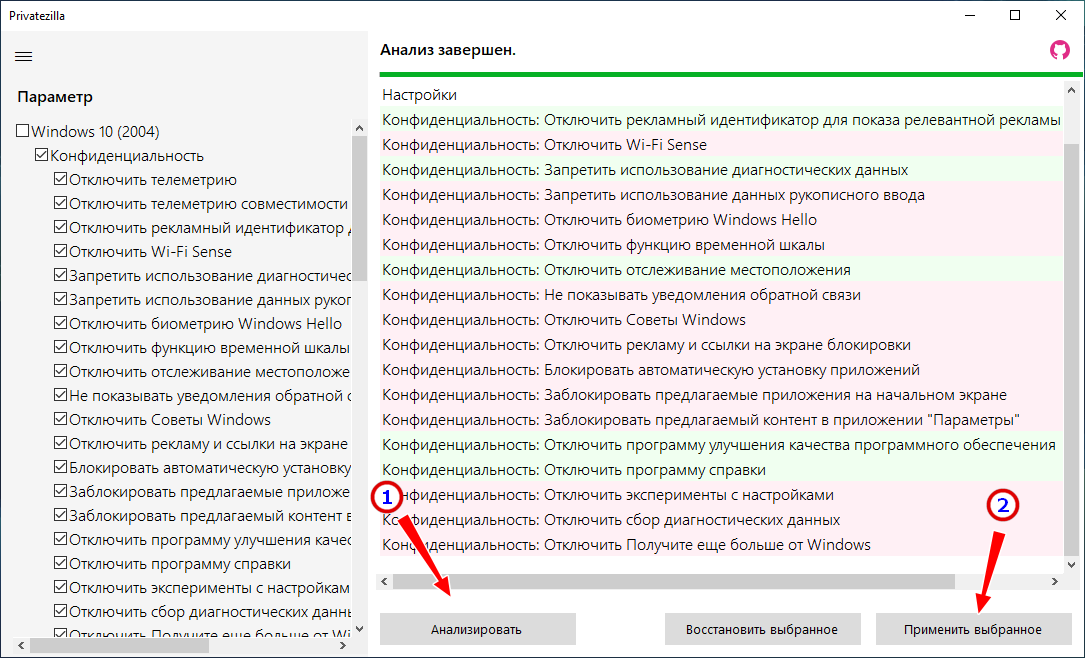
Task: Apply selected settings with "Применить выбранное"
Action: [x=973, y=630]
